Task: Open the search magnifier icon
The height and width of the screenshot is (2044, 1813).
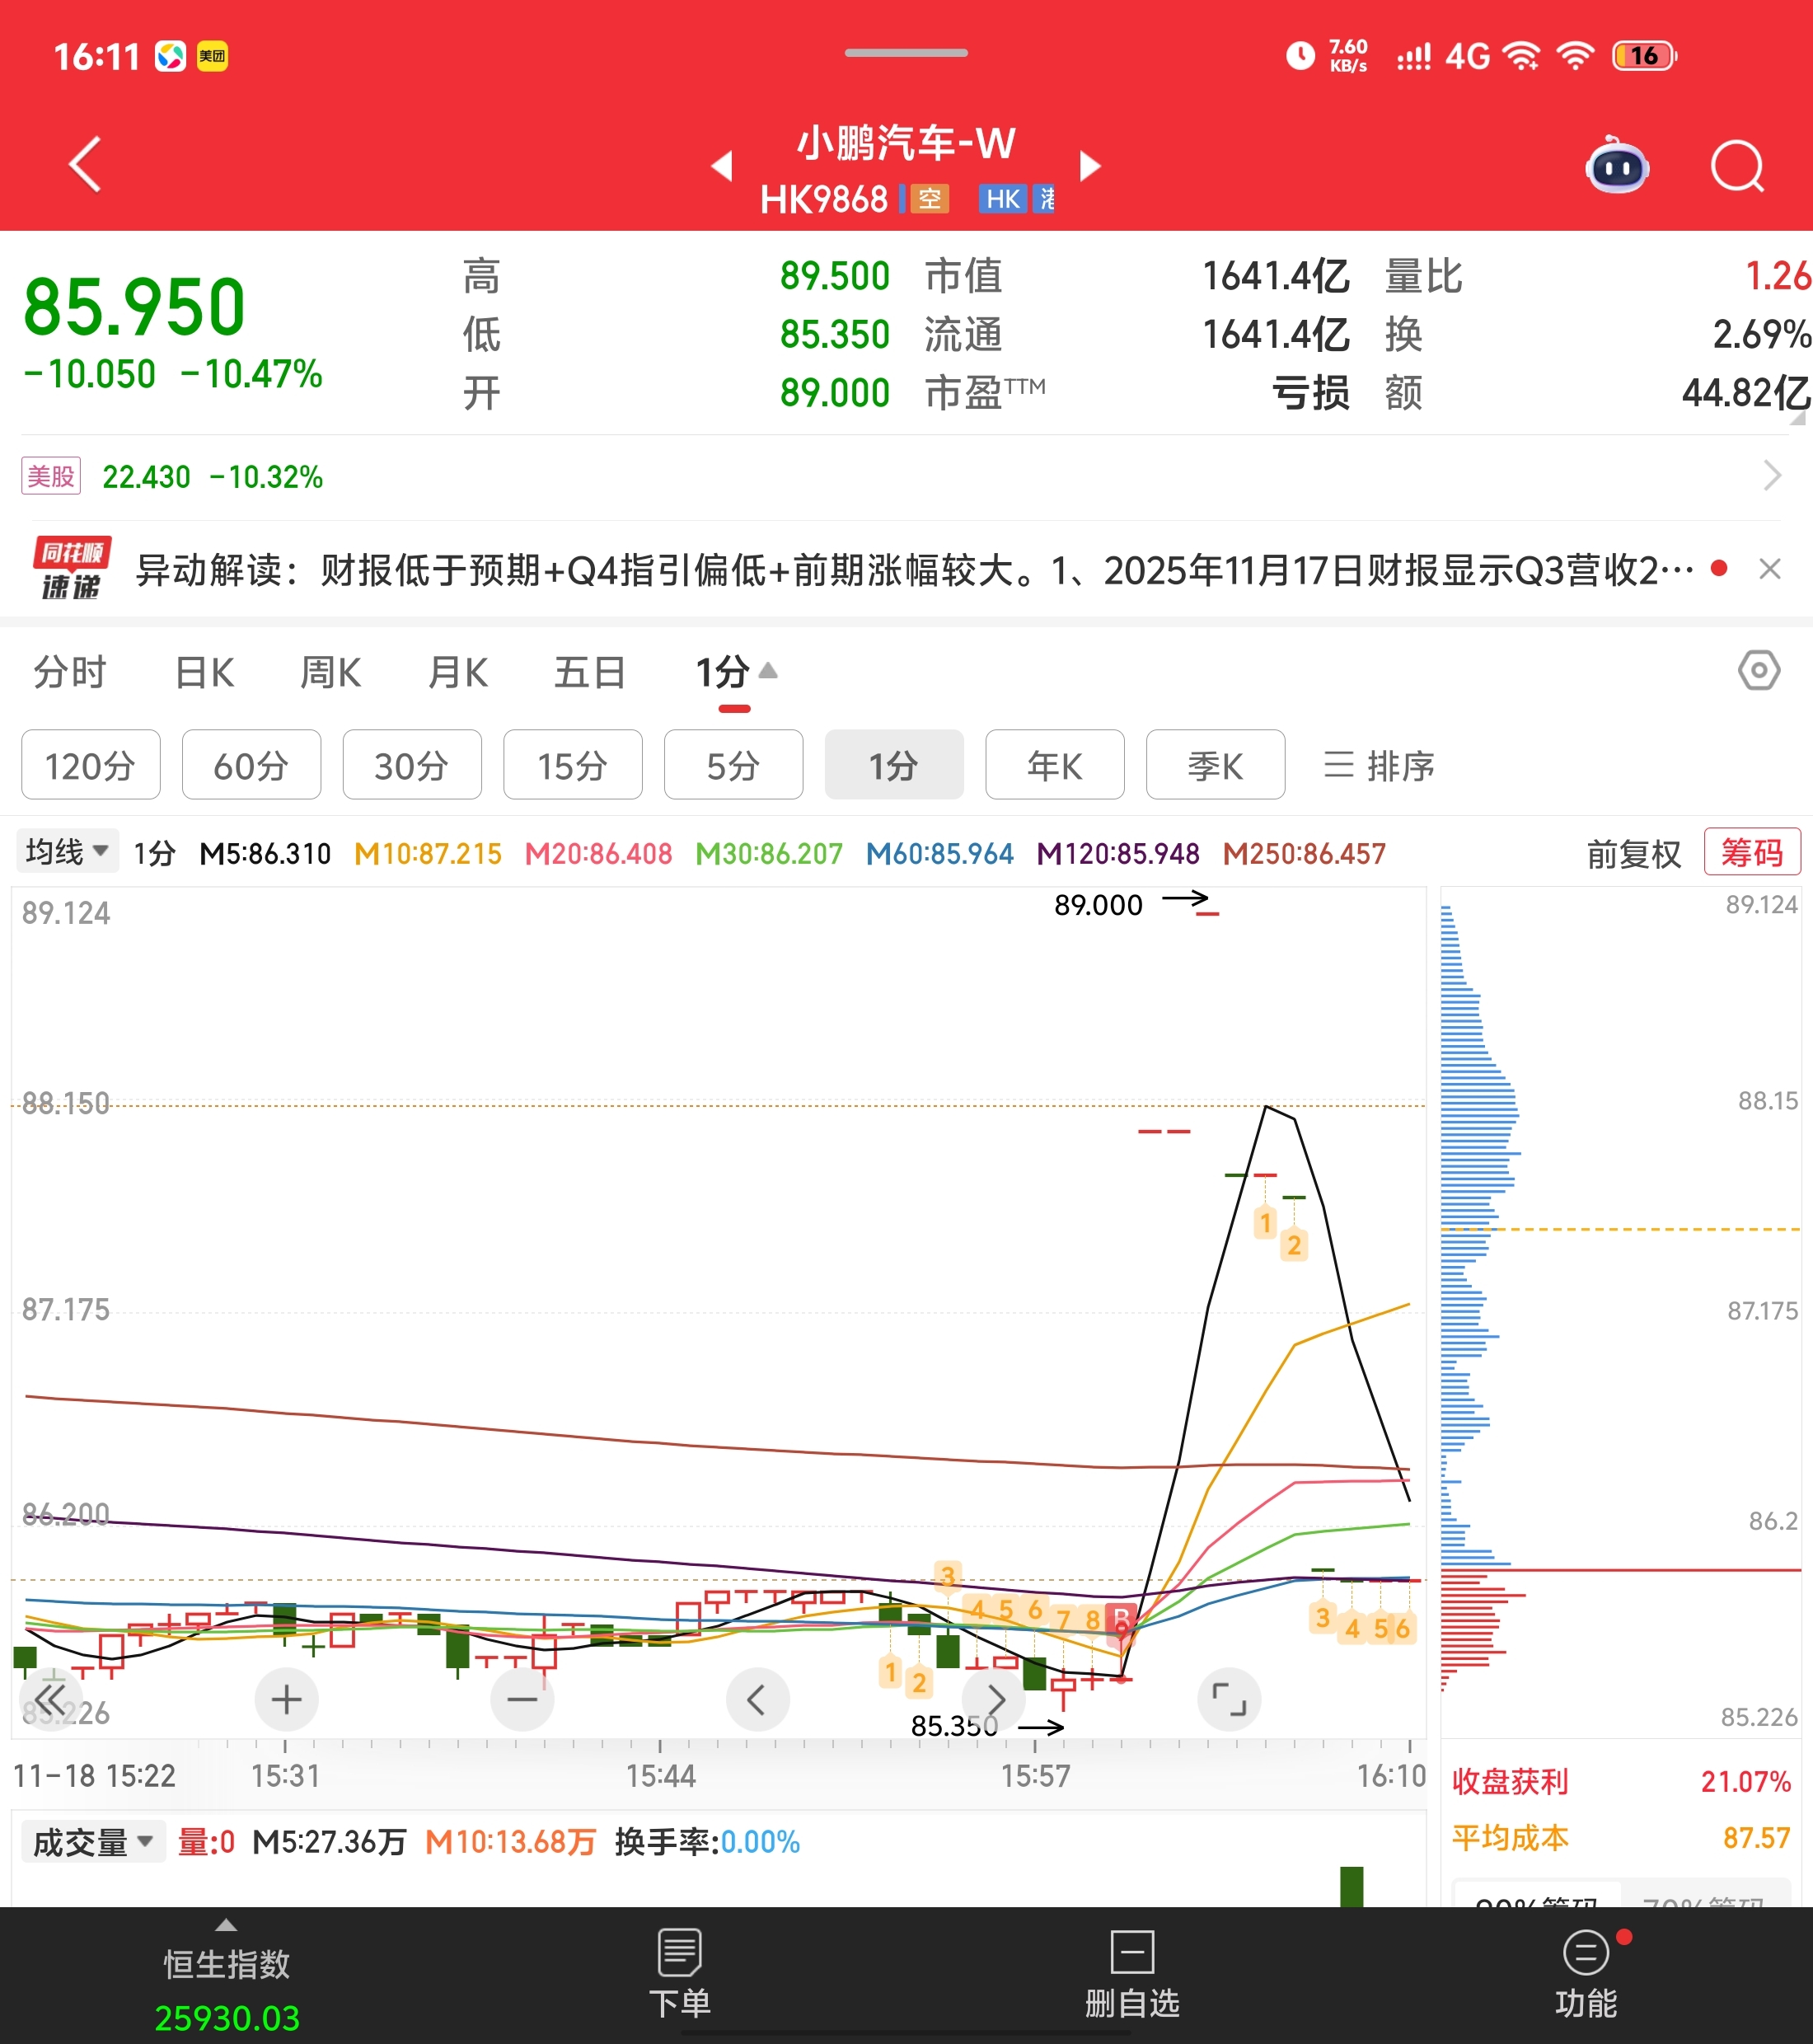Action: [x=1737, y=166]
